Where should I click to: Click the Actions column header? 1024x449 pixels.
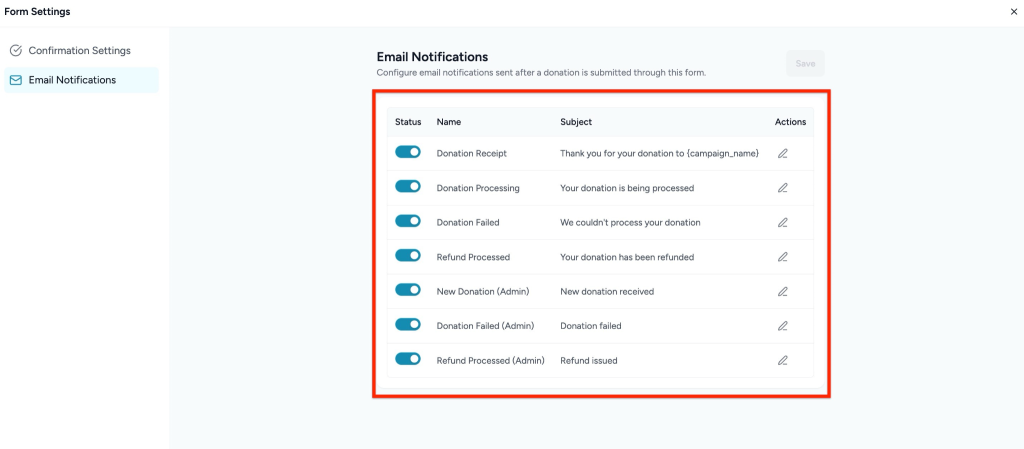(x=790, y=122)
